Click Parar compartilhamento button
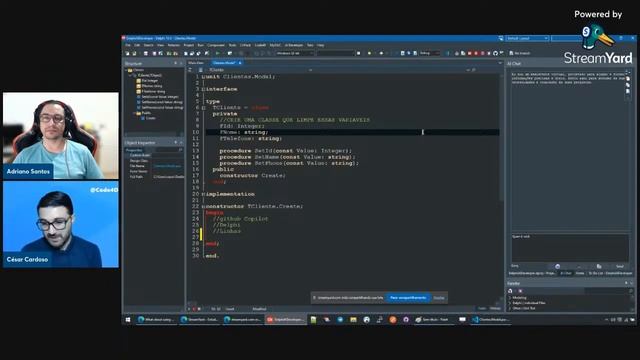Image resolution: width=640 pixels, height=360 pixels. [408, 298]
